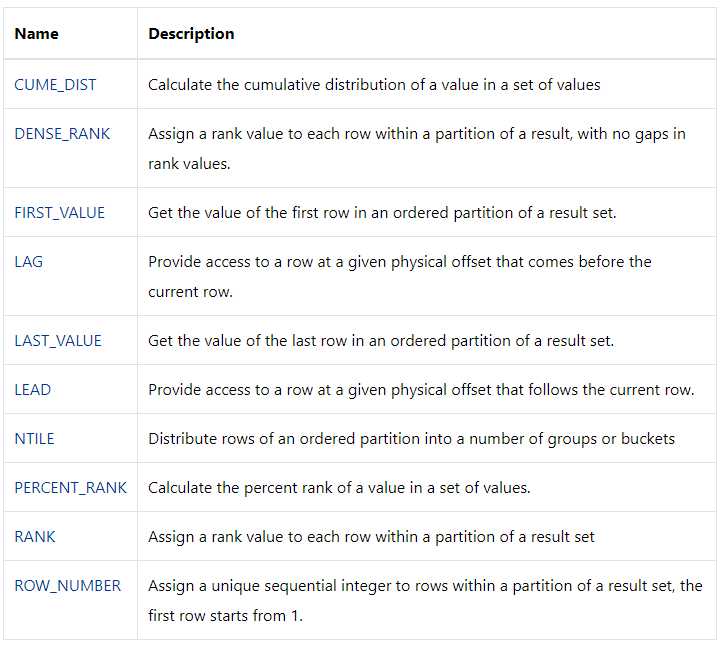Viewport: 722px width, 647px height.
Task: Open the CUME_DIST function link
Action: (55, 85)
